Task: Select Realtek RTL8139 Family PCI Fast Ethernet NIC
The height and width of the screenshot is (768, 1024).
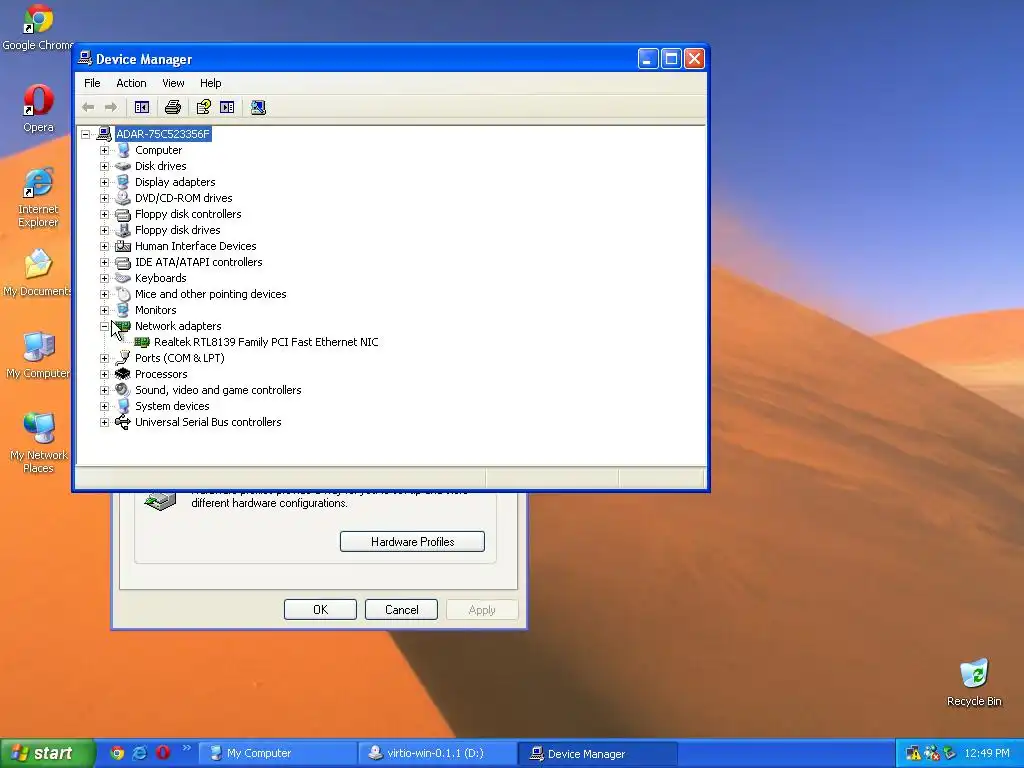Action: pyautogui.click(x=266, y=342)
